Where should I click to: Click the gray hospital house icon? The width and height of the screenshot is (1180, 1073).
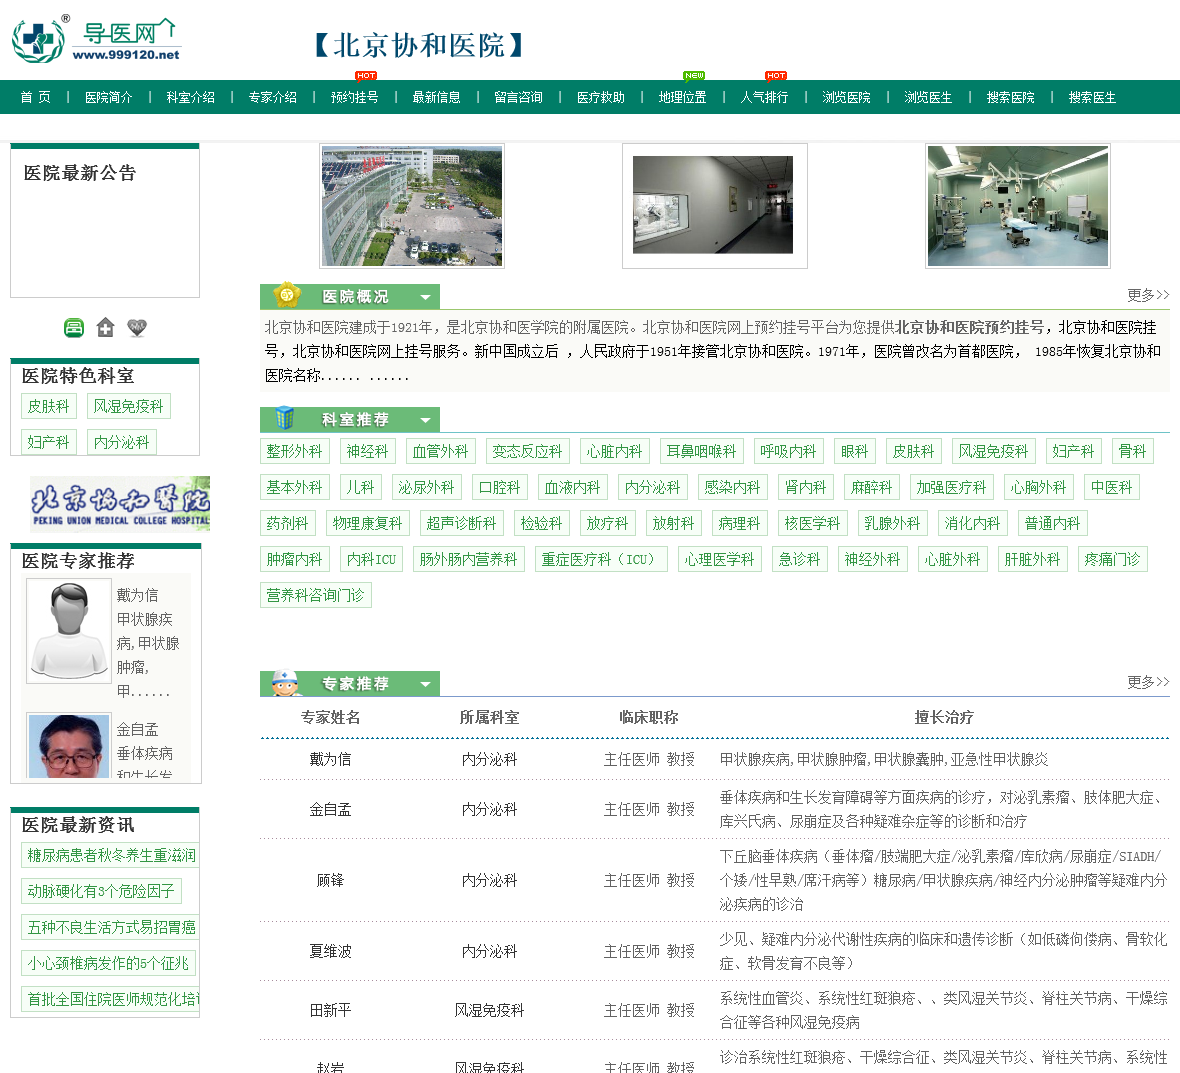pyautogui.click(x=105, y=327)
